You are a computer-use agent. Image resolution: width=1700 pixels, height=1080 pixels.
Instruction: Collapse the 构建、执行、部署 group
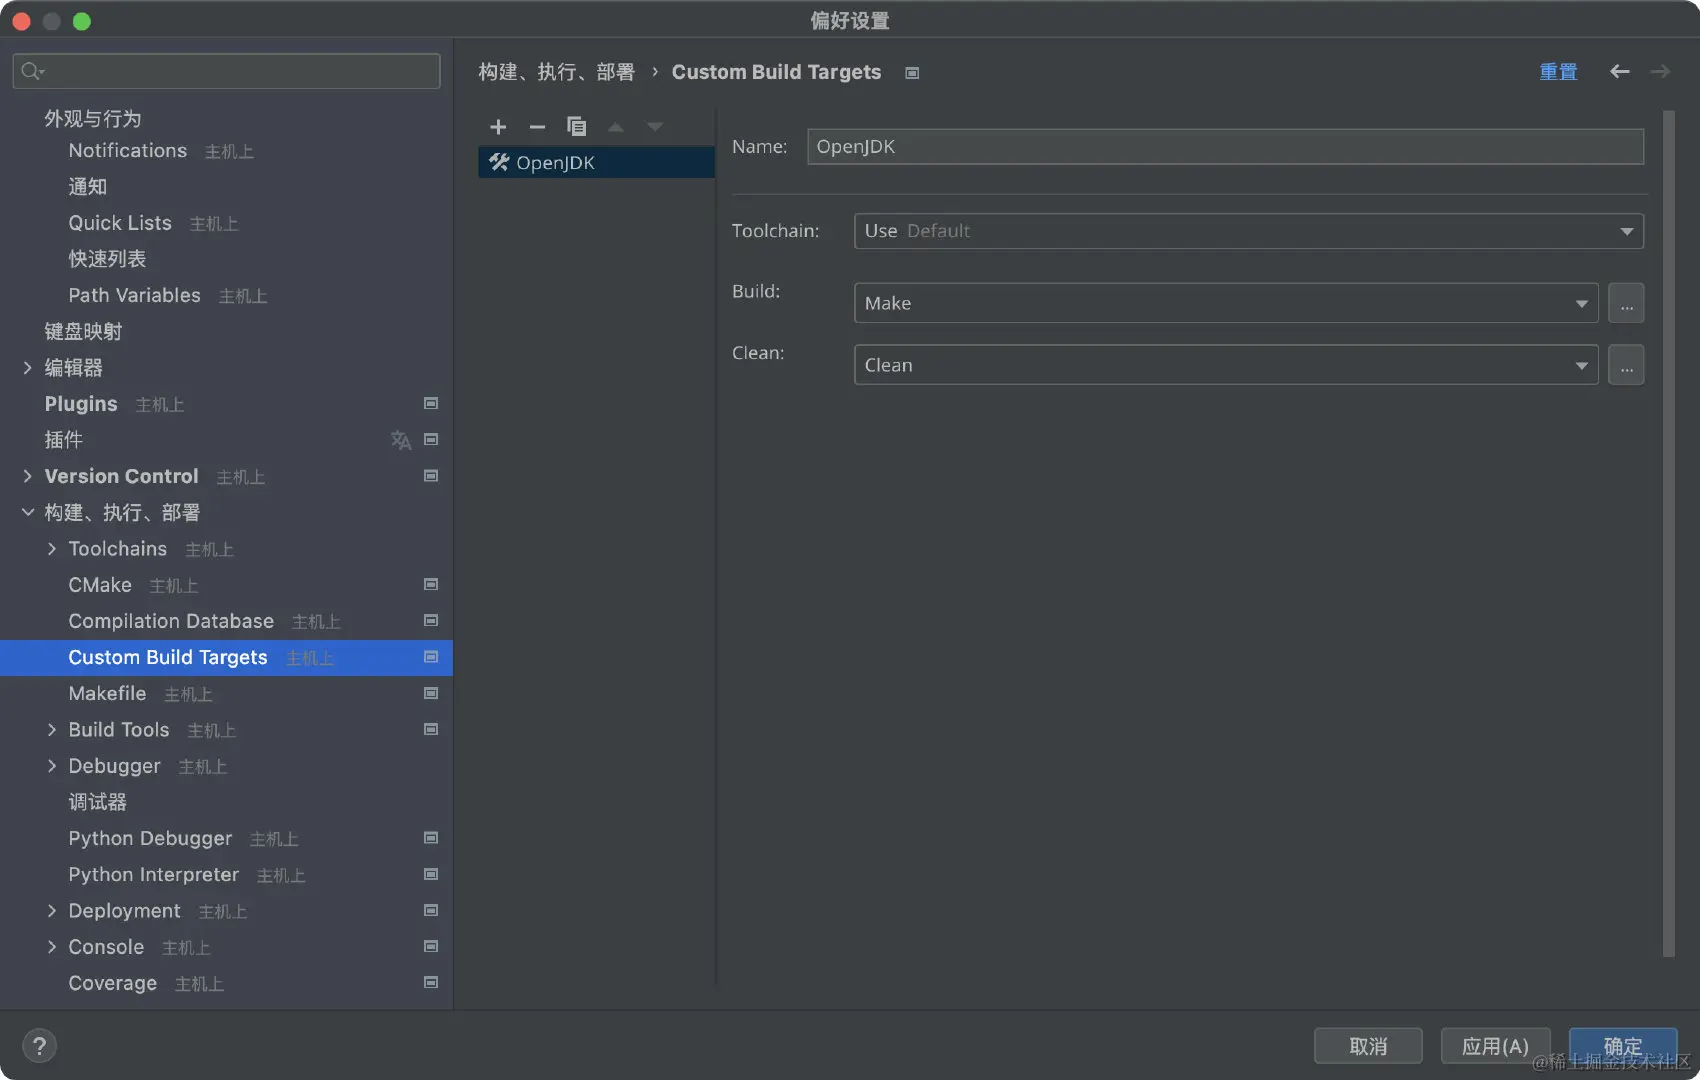(28, 513)
